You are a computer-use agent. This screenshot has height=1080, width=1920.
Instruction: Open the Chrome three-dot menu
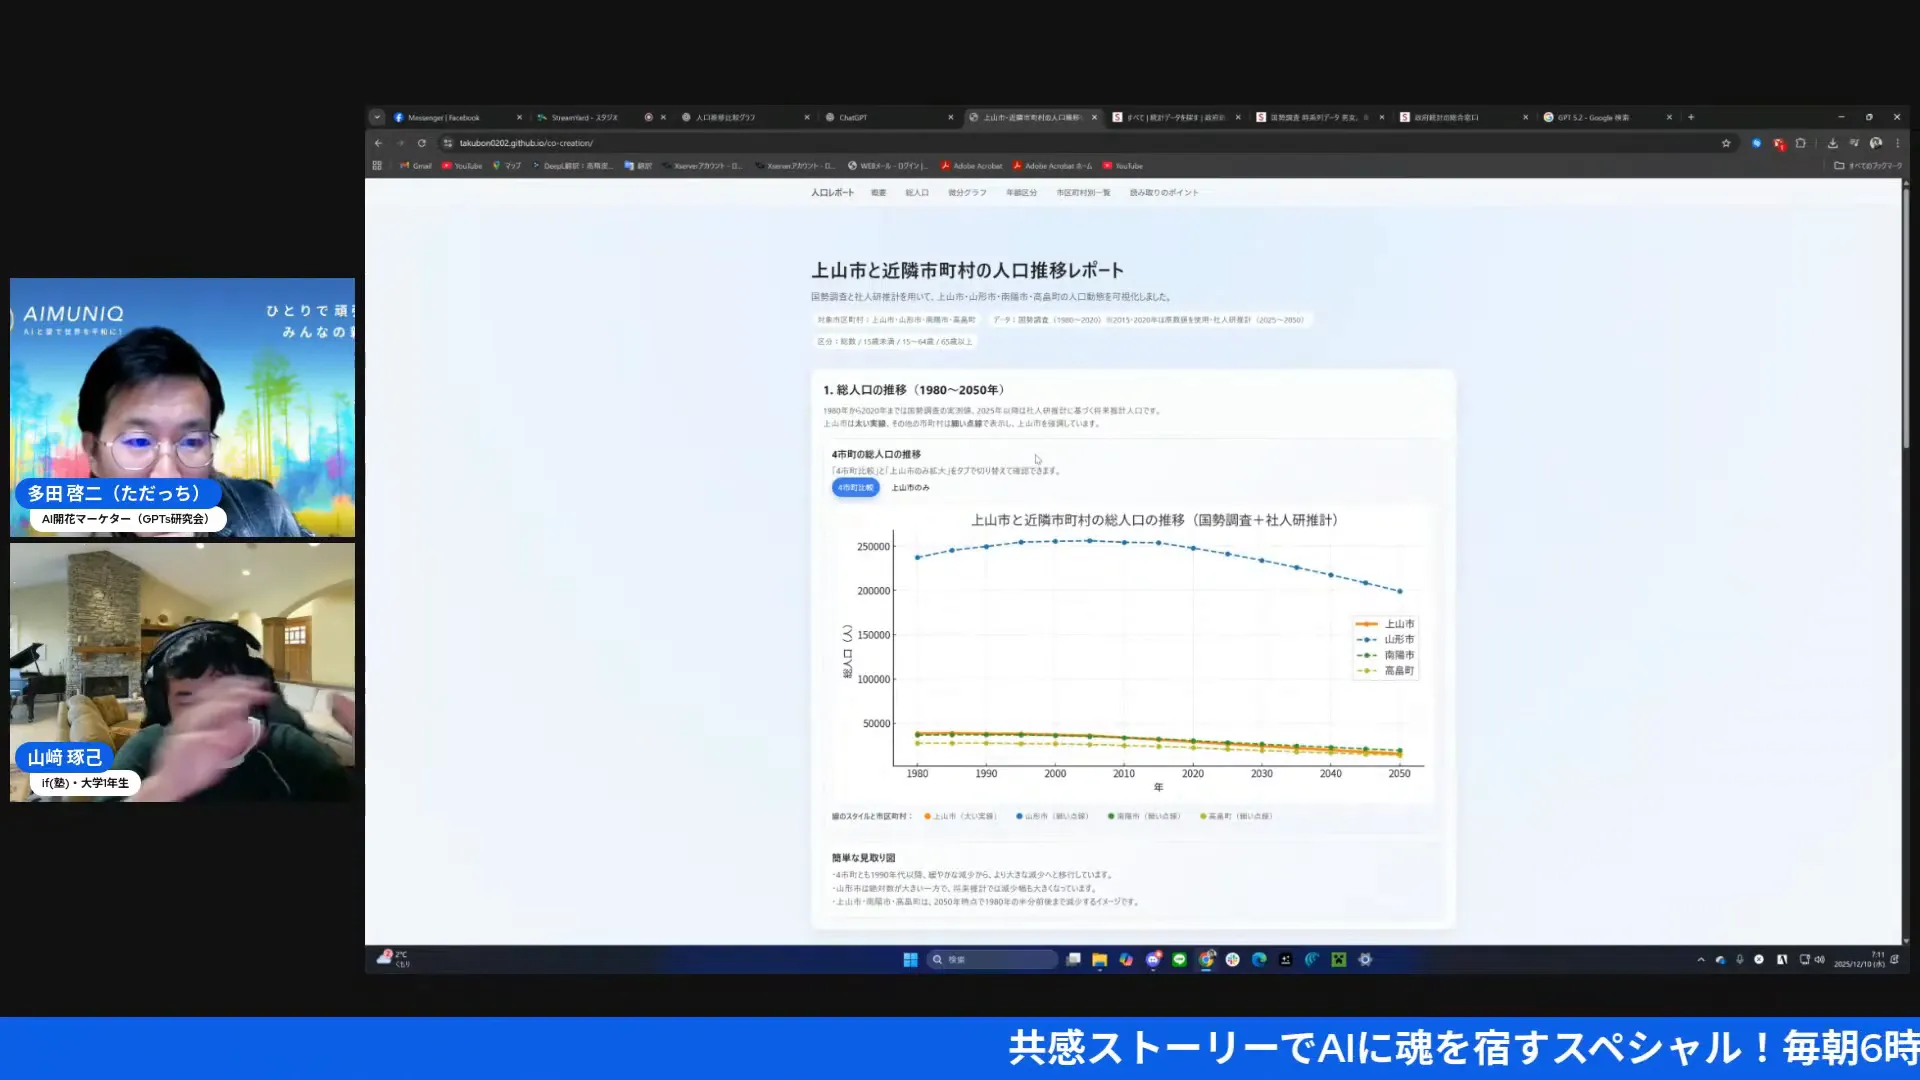point(1897,143)
